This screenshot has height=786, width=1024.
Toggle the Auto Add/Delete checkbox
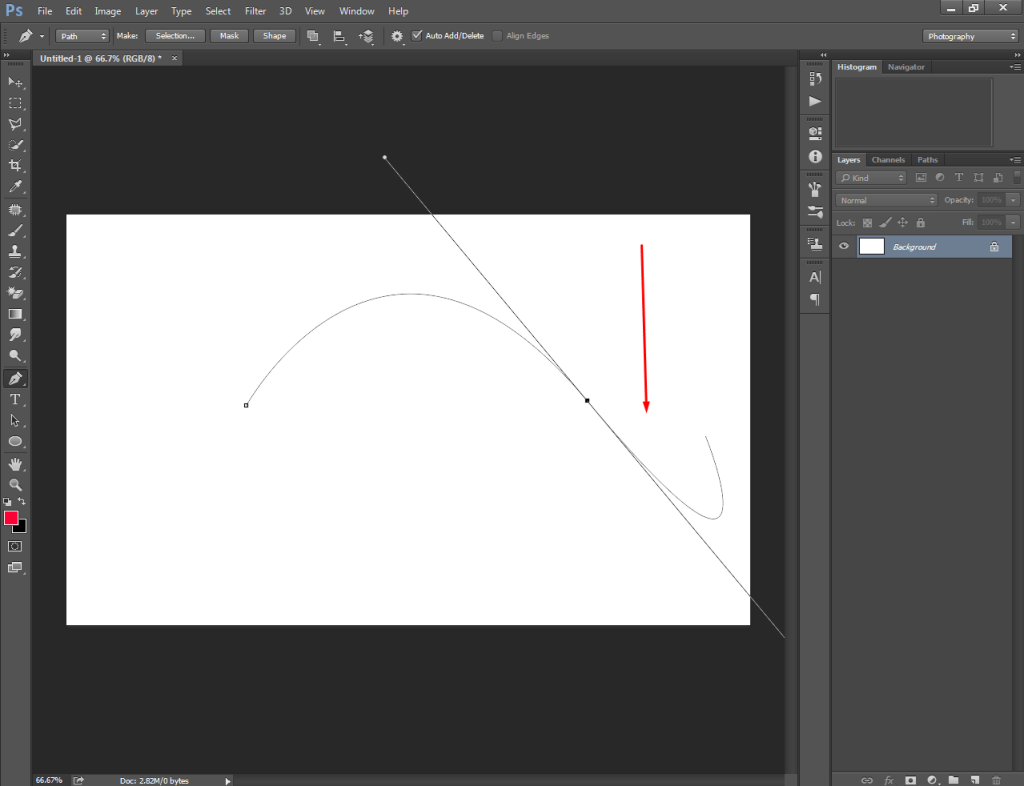click(x=417, y=35)
